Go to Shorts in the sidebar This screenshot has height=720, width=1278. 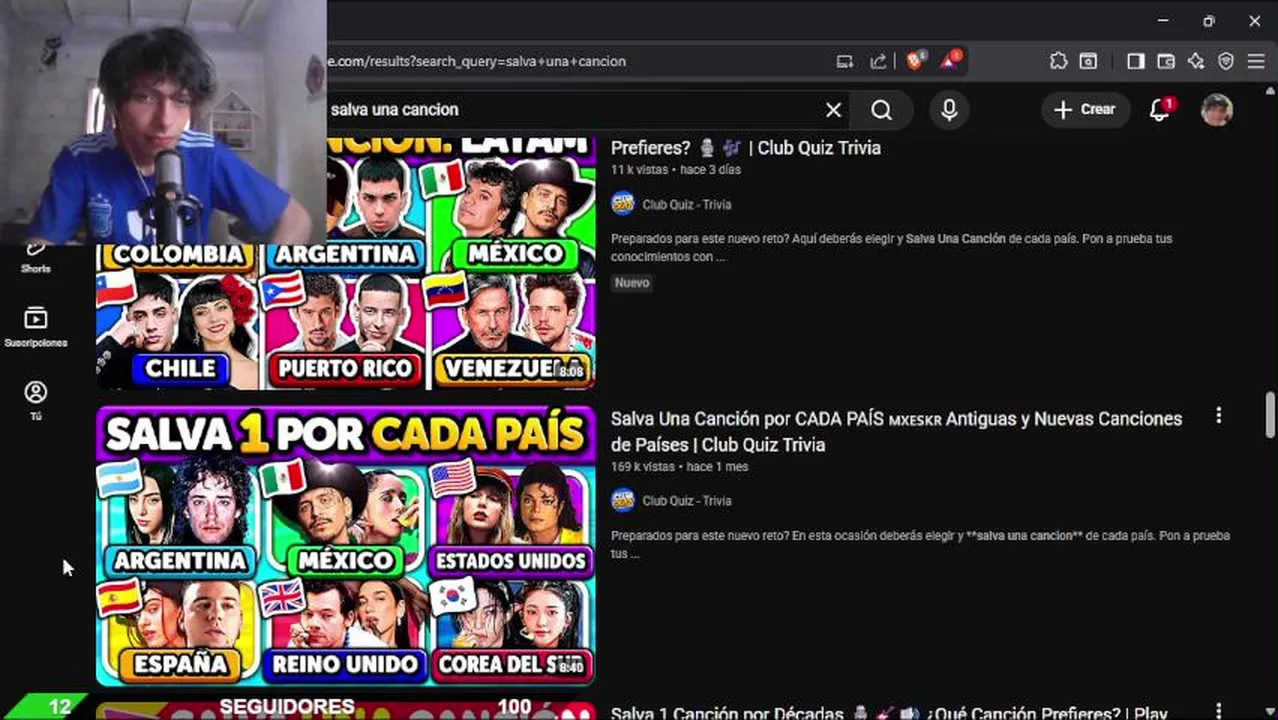point(36,258)
